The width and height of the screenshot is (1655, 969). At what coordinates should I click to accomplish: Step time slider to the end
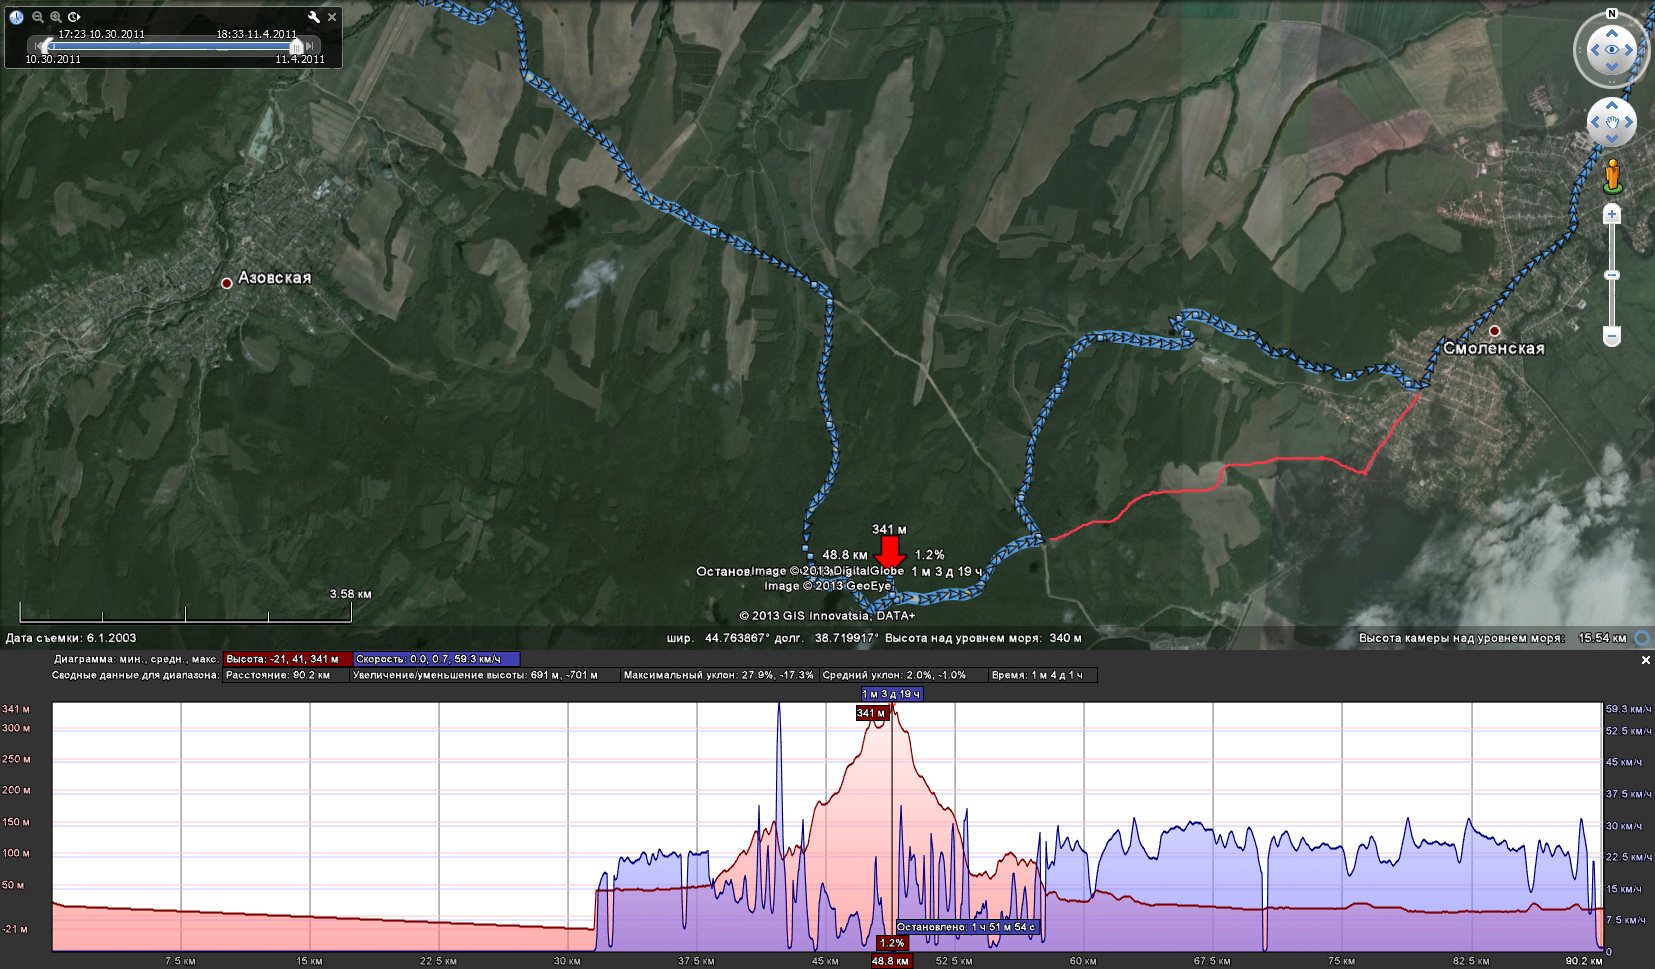(x=312, y=46)
